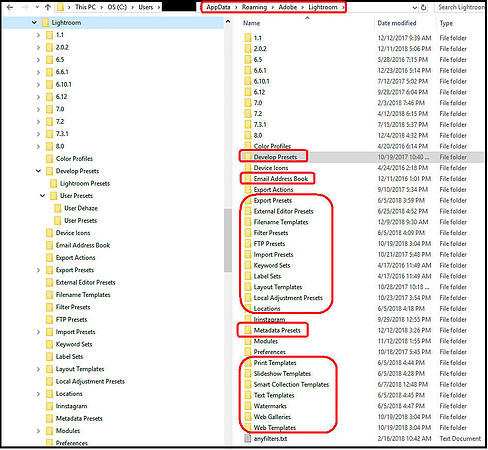Click Print Templates folder icon in file list
The image size is (488, 450).
point(248,363)
